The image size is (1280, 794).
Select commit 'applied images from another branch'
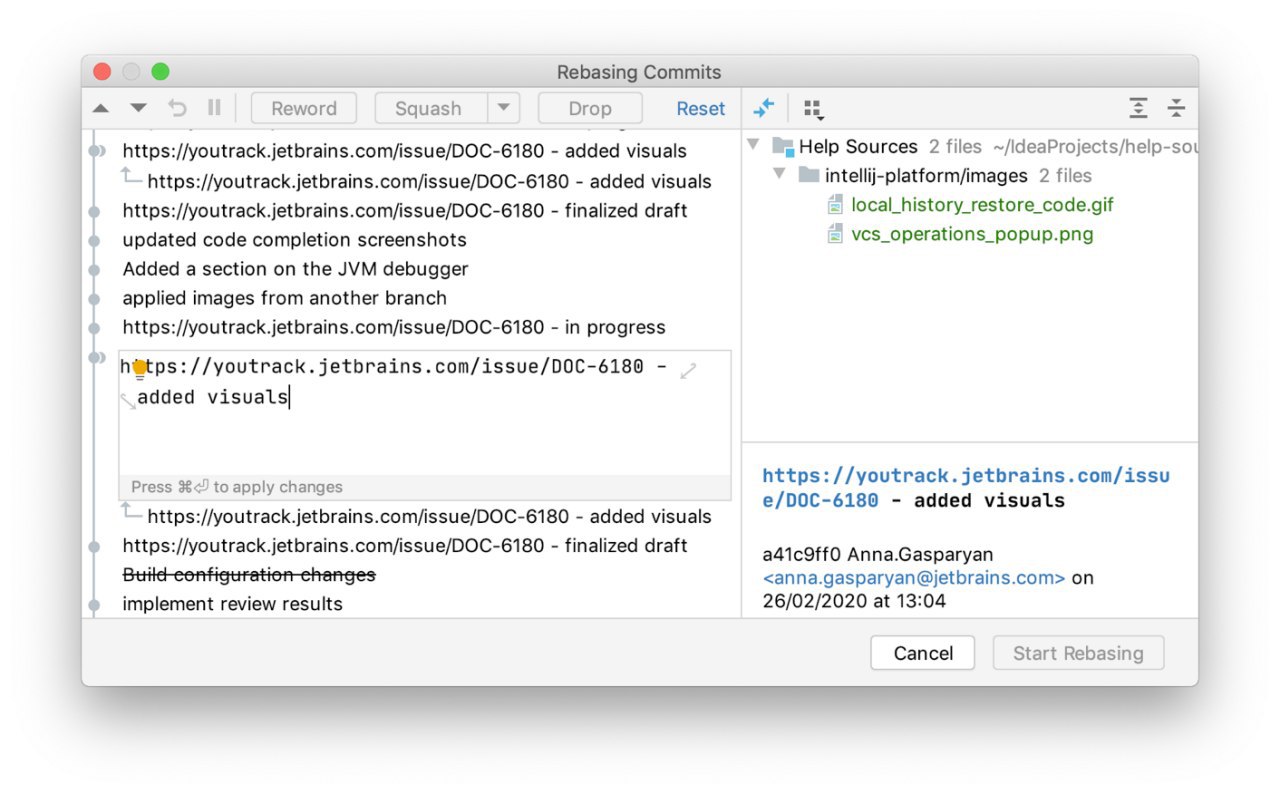point(284,298)
